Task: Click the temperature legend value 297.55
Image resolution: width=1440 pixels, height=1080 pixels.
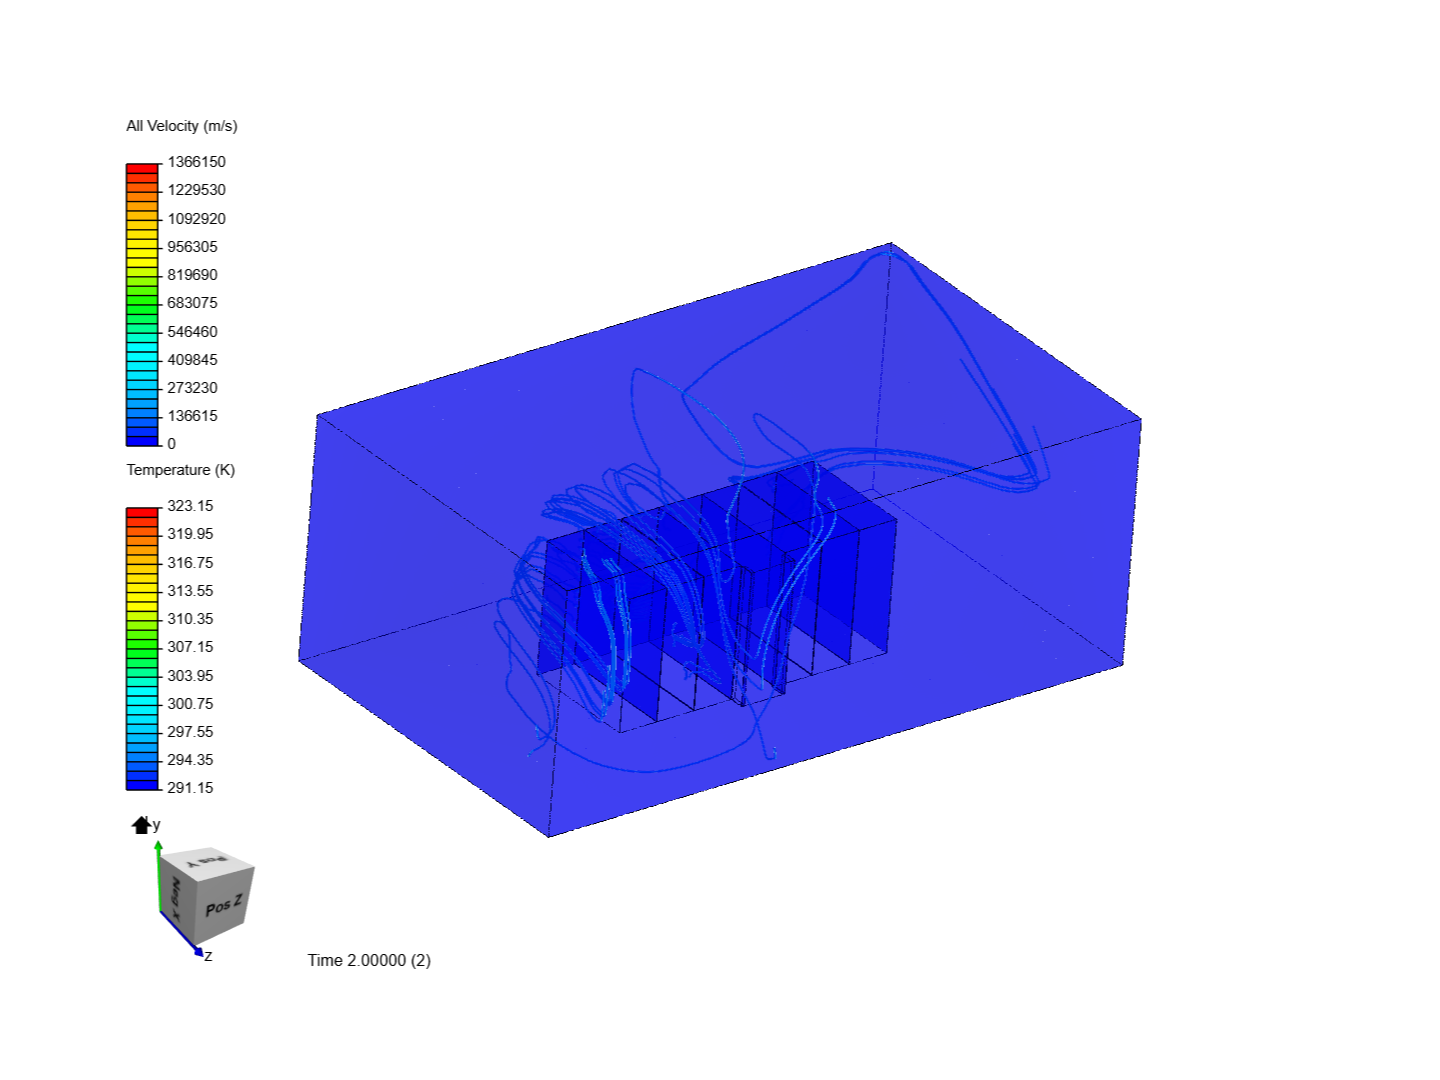Action: click(190, 732)
